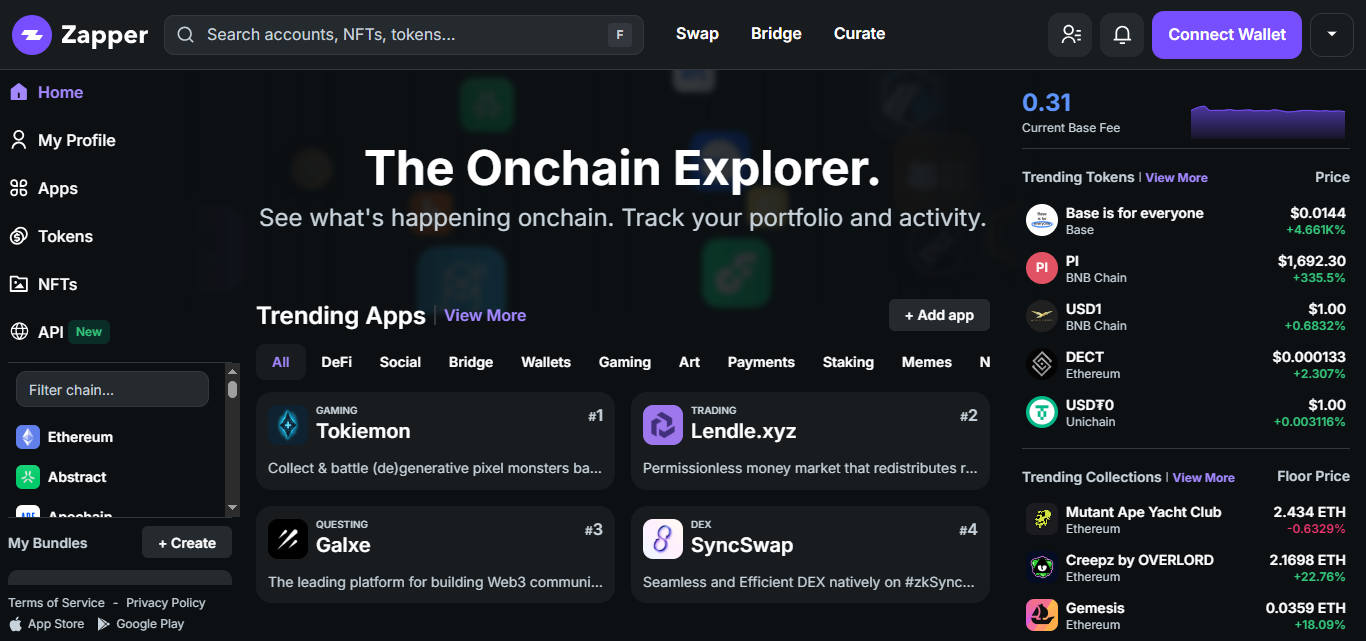Viewport: 1366px width, 641px height.
Task: Open SyncSwap app icon
Action: coord(663,539)
